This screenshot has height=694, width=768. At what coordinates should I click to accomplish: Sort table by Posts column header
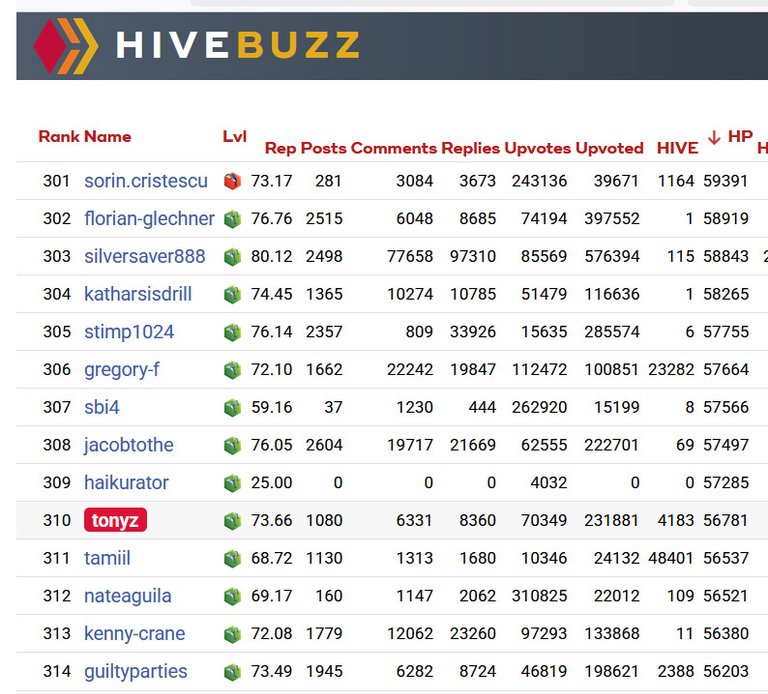(x=323, y=148)
